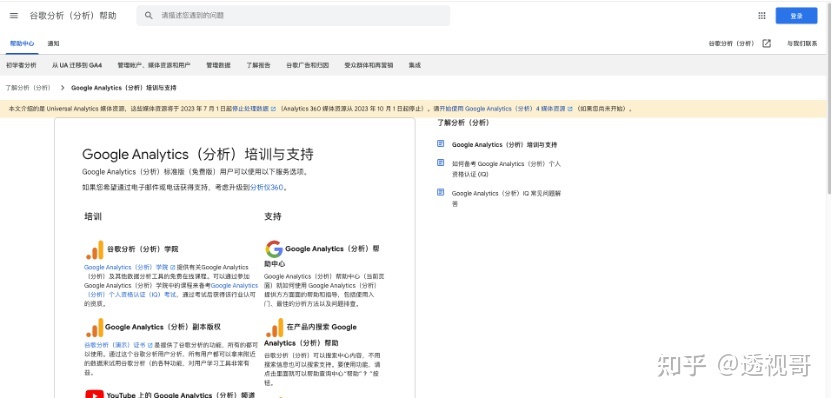Open 管理帐户、媒体资源和用户 category

pyautogui.click(x=154, y=65)
